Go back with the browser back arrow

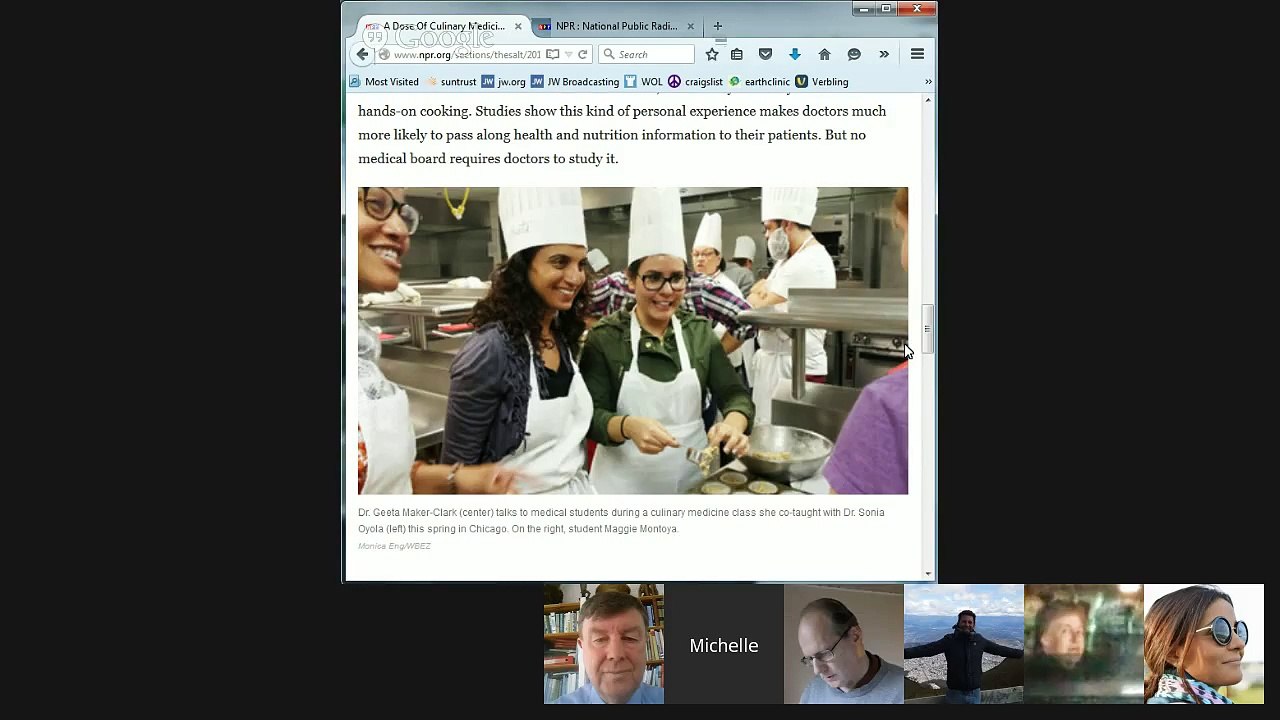click(x=362, y=54)
